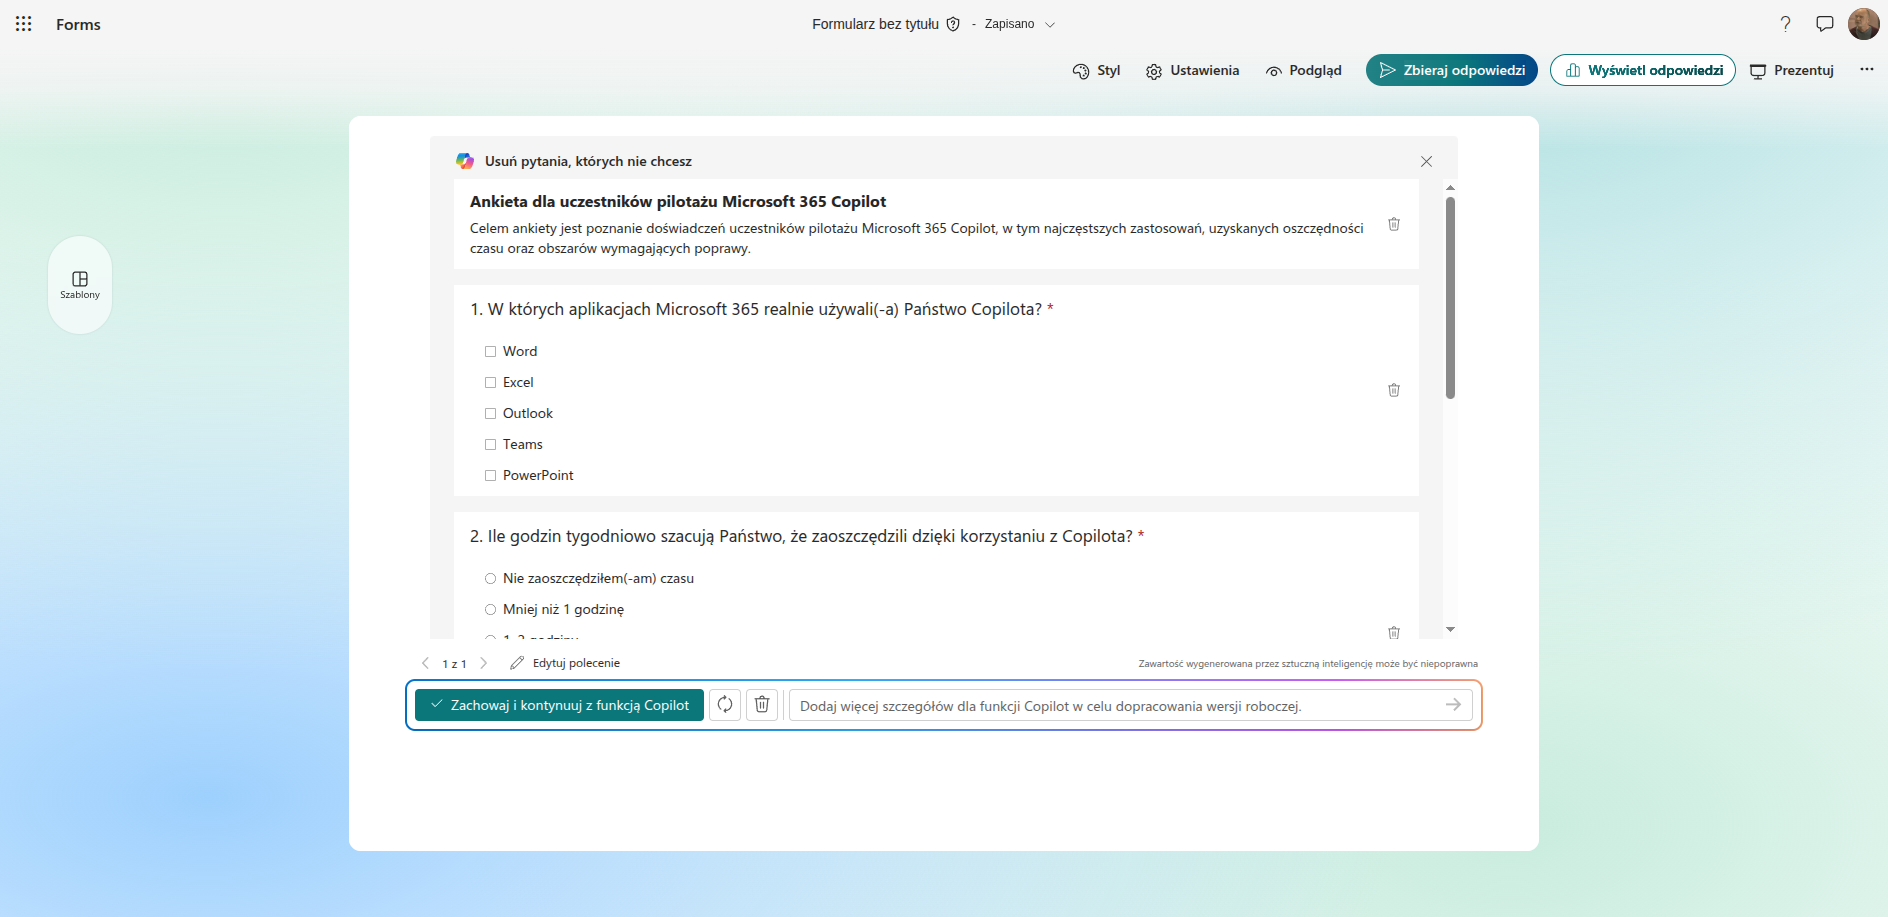Click 'Zachowaj i kontynuuj z funkcją Copilot'
This screenshot has height=917, width=1888.
click(560, 705)
